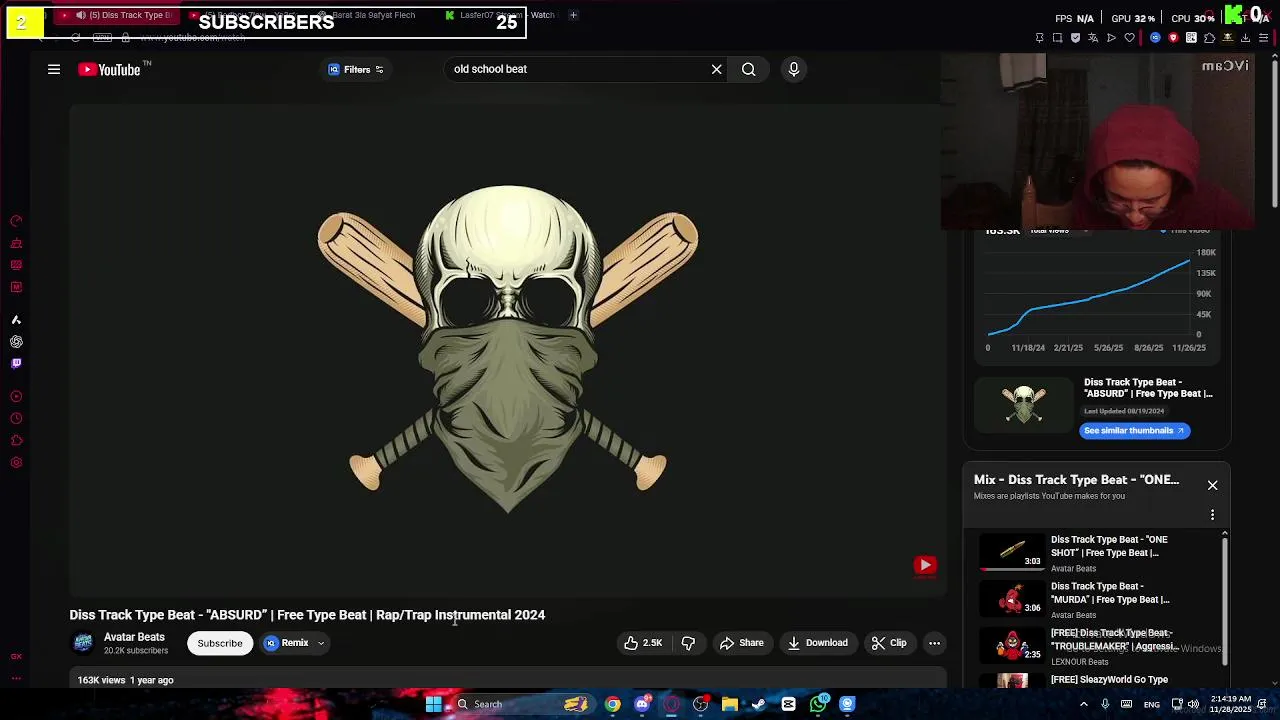Close the Mix playlist panel
This screenshot has width=1280, height=720.
pos(1212,485)
